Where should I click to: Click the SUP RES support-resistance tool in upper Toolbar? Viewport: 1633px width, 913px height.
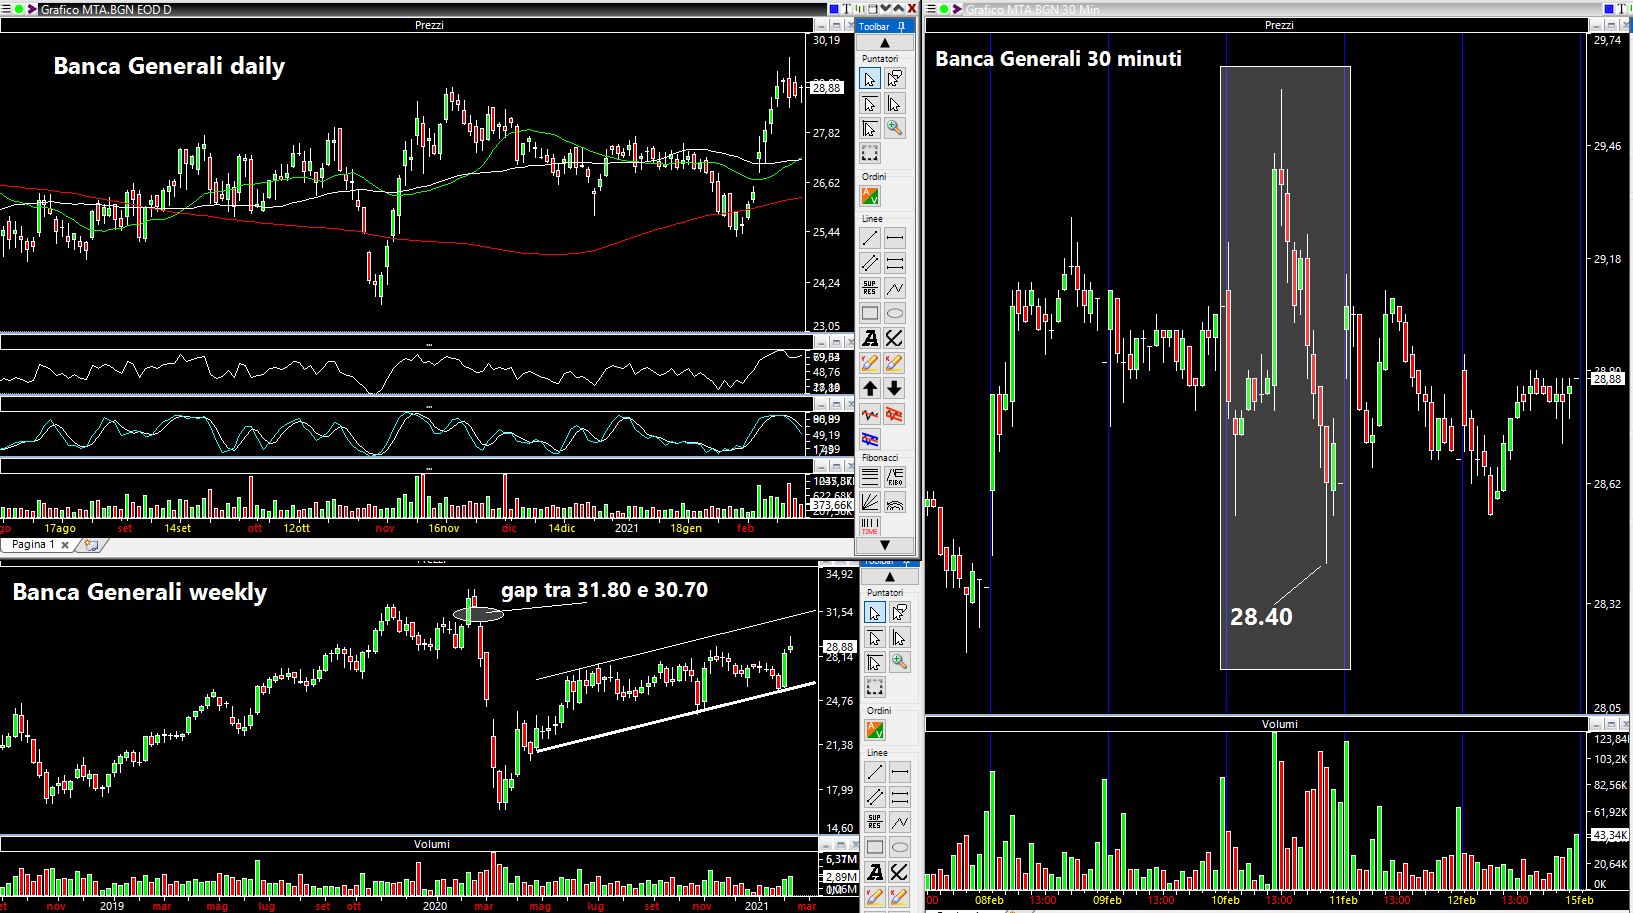[x=870, y=288]
